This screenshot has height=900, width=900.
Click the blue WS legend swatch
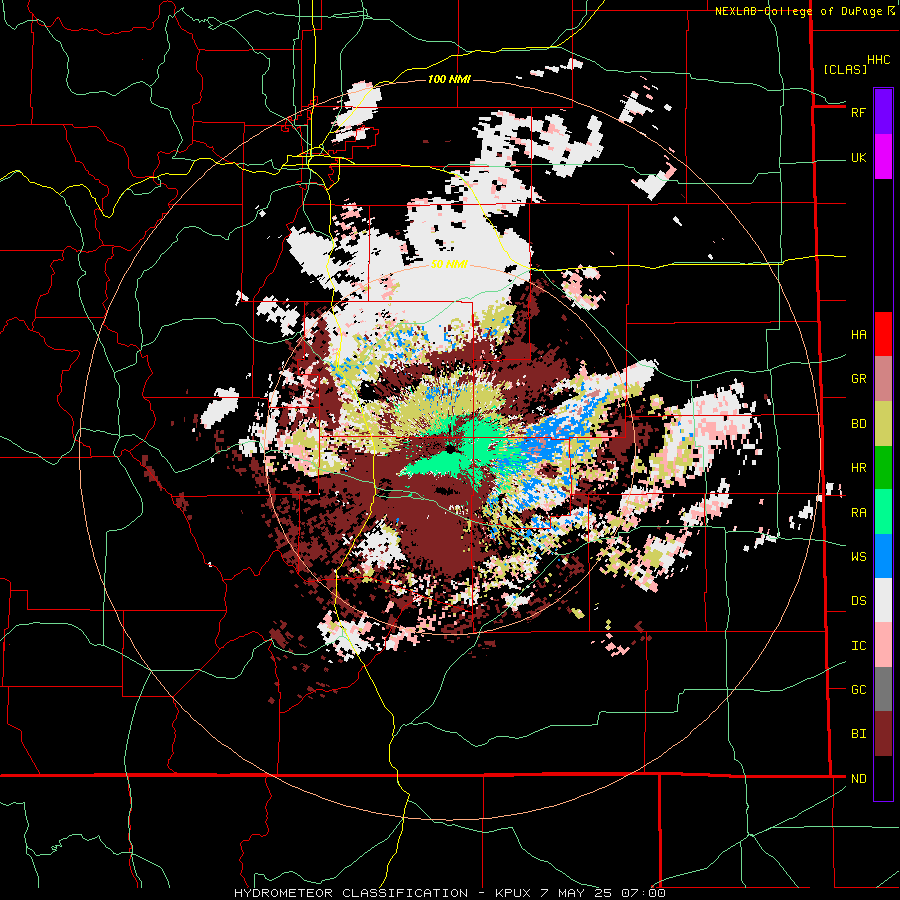coord(883,556)
